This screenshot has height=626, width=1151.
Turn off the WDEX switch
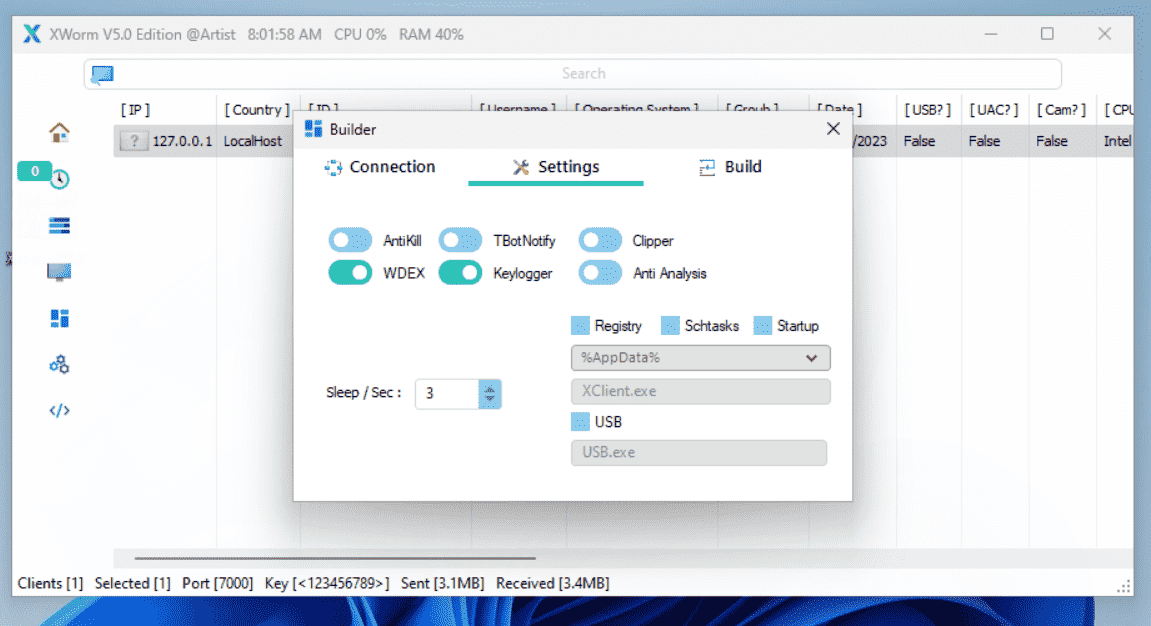click(x=350, y=273)
